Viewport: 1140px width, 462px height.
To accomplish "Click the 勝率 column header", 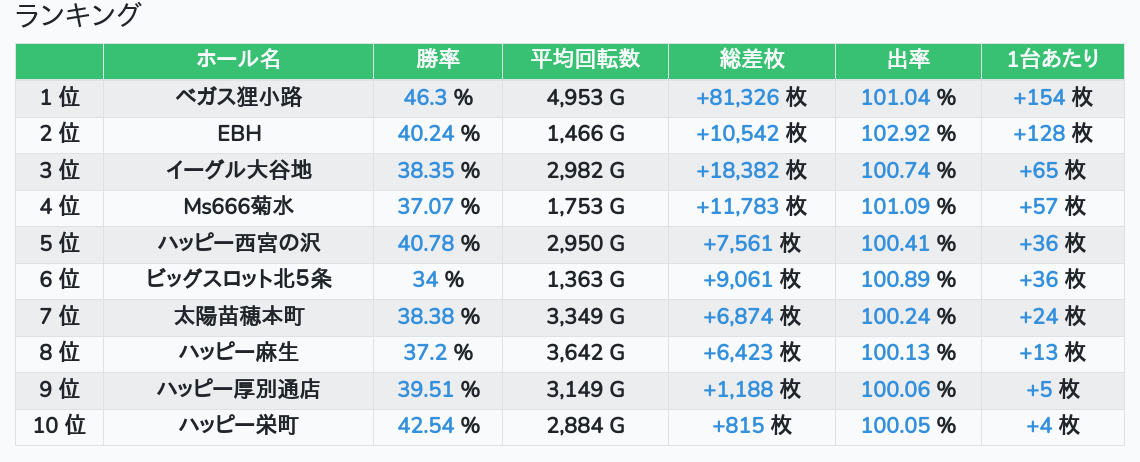I will (x=438, y=60).
